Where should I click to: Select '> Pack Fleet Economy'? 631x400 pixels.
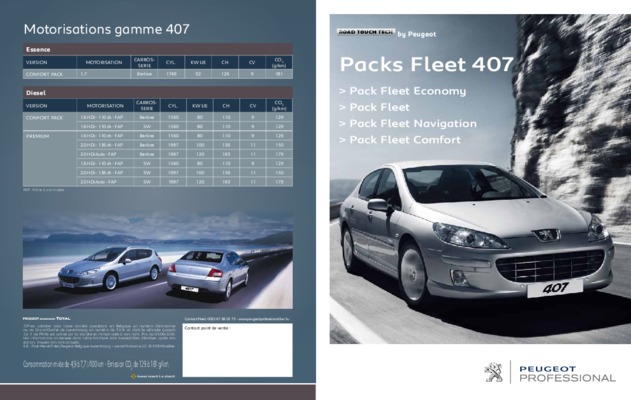[402, 91]
